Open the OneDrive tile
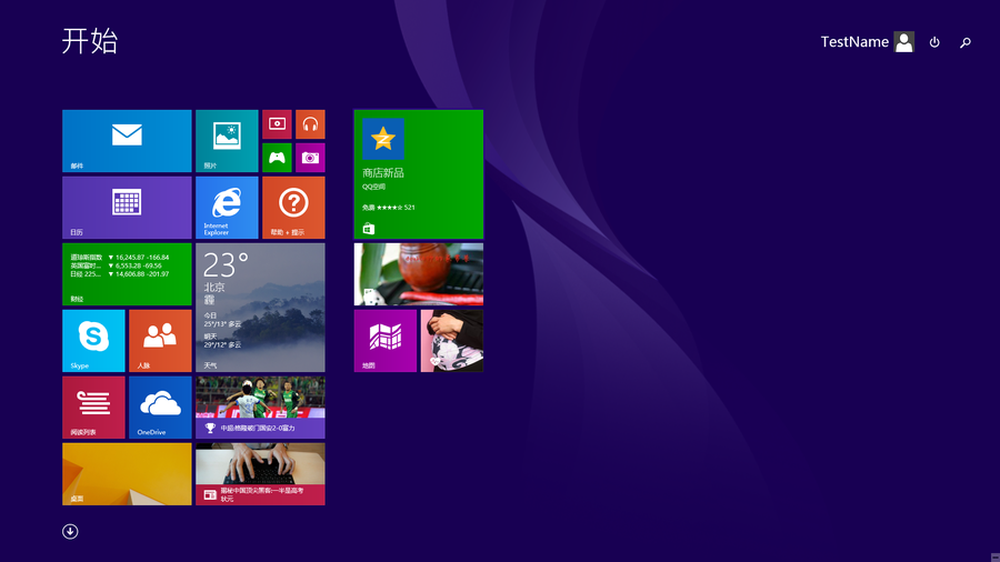This screenshot has height=562, width=1000. pyautogui.click(x=160, y=408)
